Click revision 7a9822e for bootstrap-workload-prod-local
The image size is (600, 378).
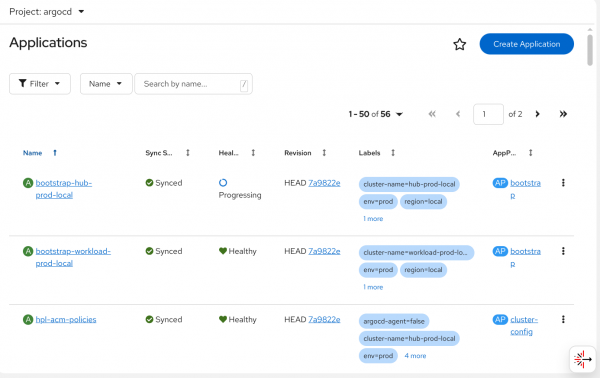tap(324, 251)
